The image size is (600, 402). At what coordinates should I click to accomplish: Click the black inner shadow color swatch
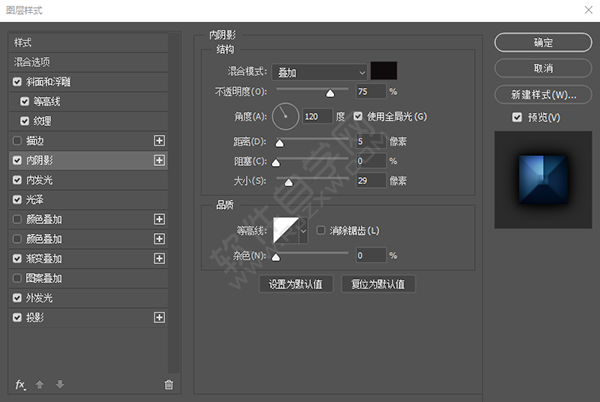[x=384, y=71]
